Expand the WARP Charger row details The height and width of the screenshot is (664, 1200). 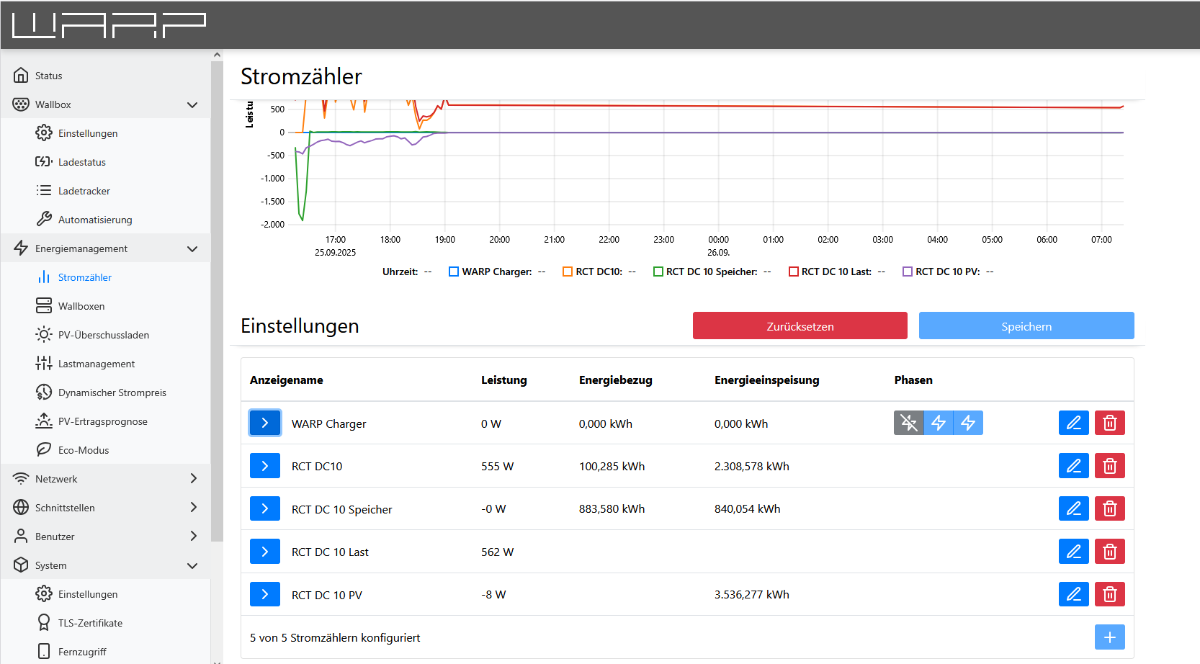pos(264,423)
